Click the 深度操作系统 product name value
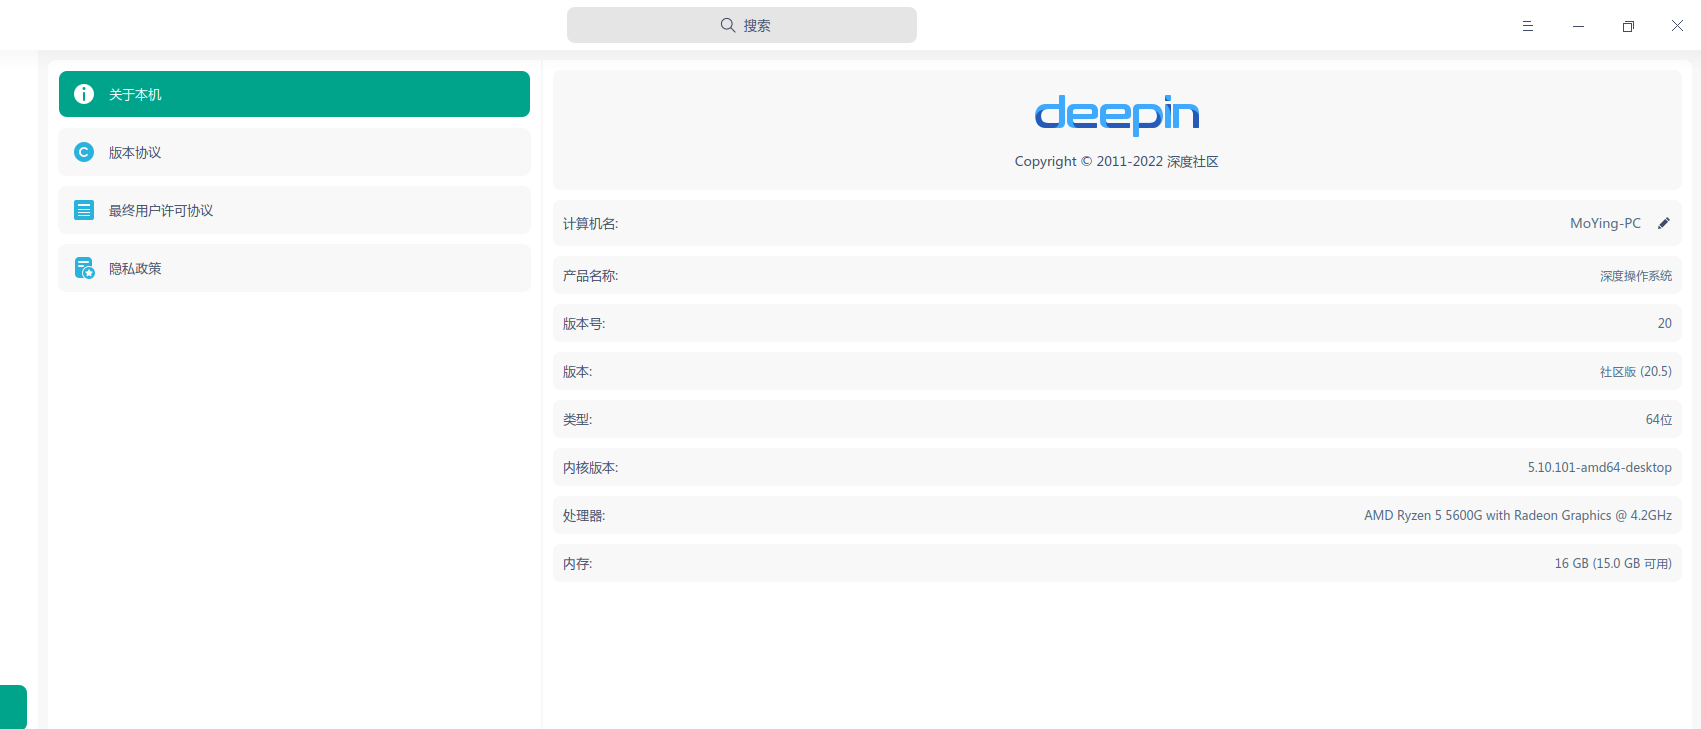 (1636, 276)
